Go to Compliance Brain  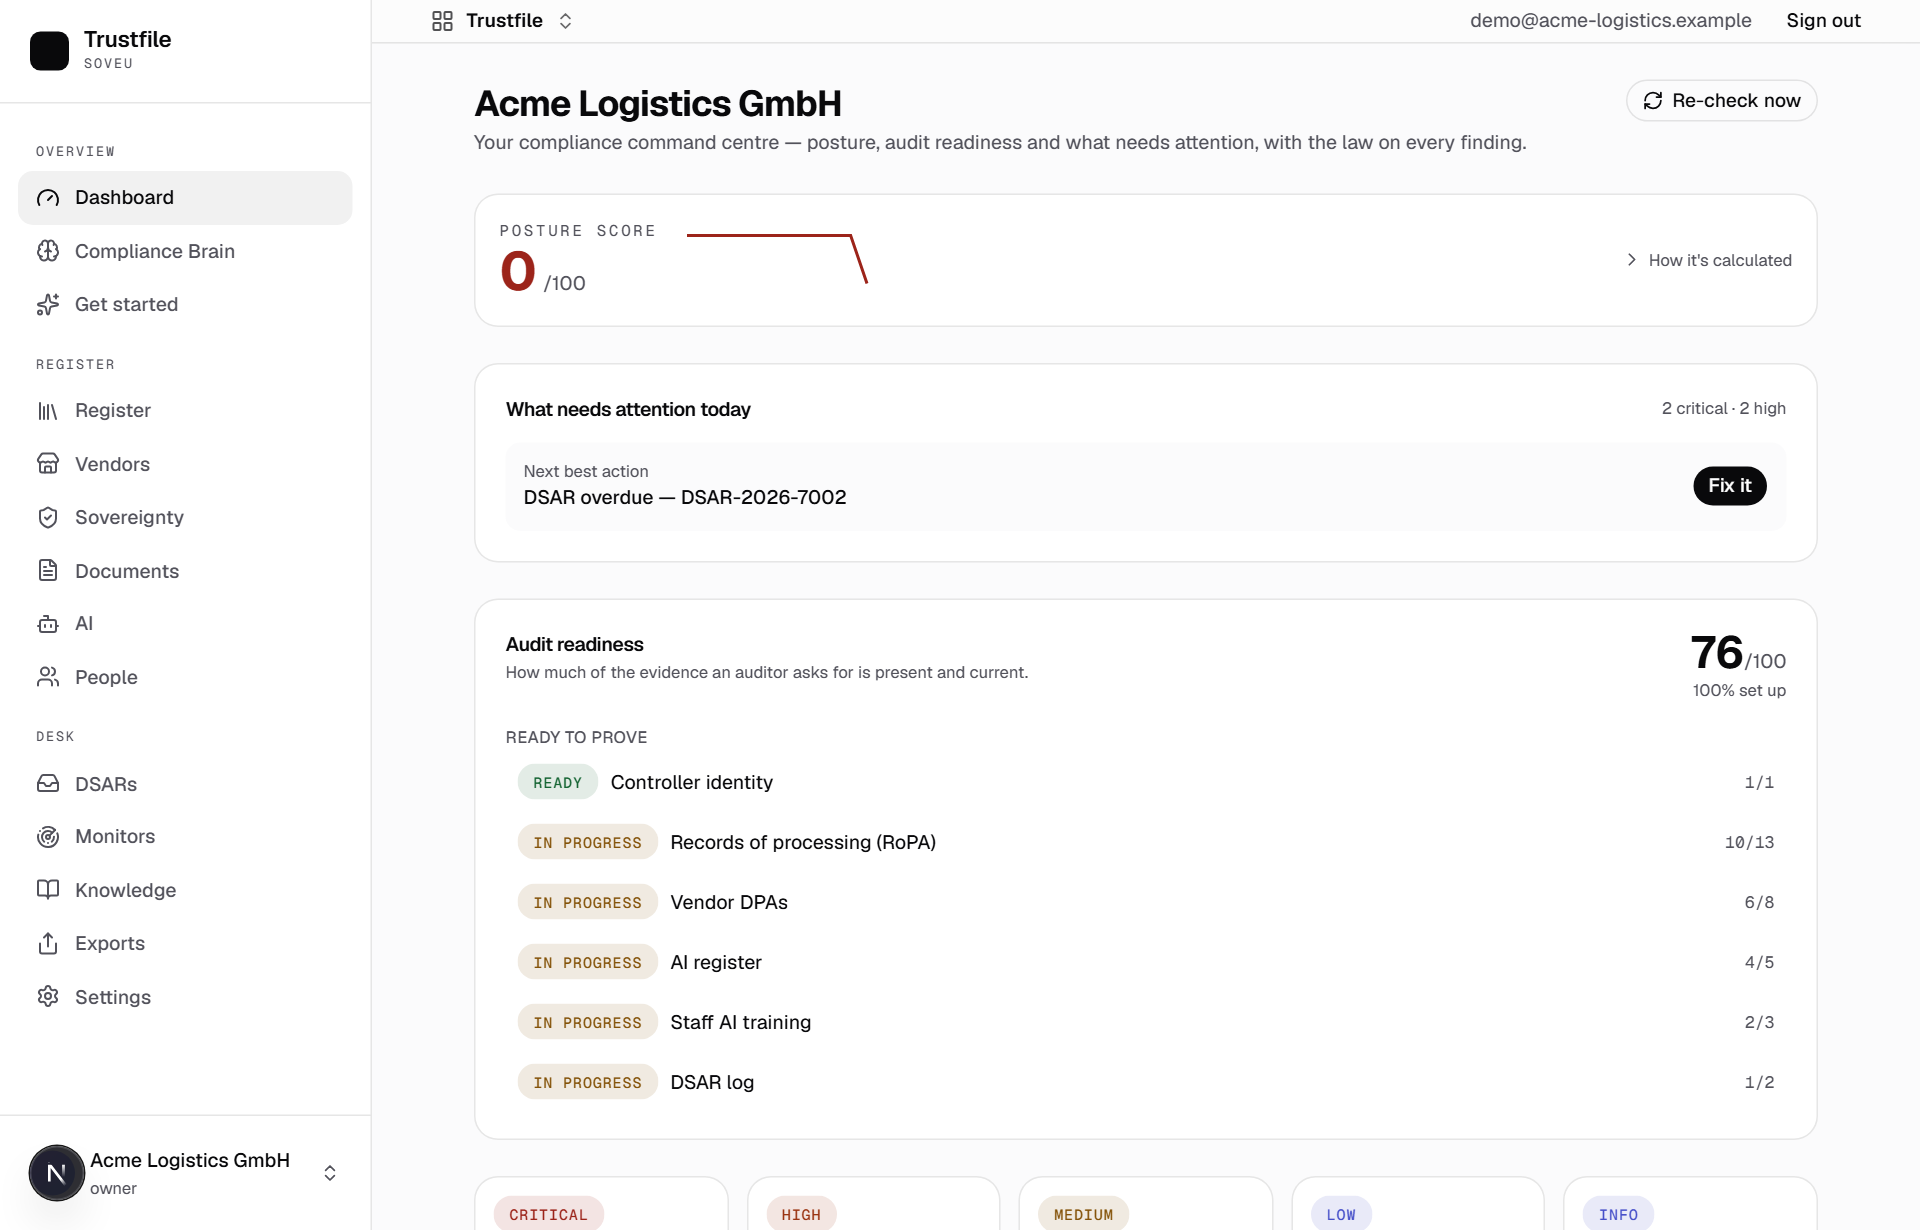[185, 251]
